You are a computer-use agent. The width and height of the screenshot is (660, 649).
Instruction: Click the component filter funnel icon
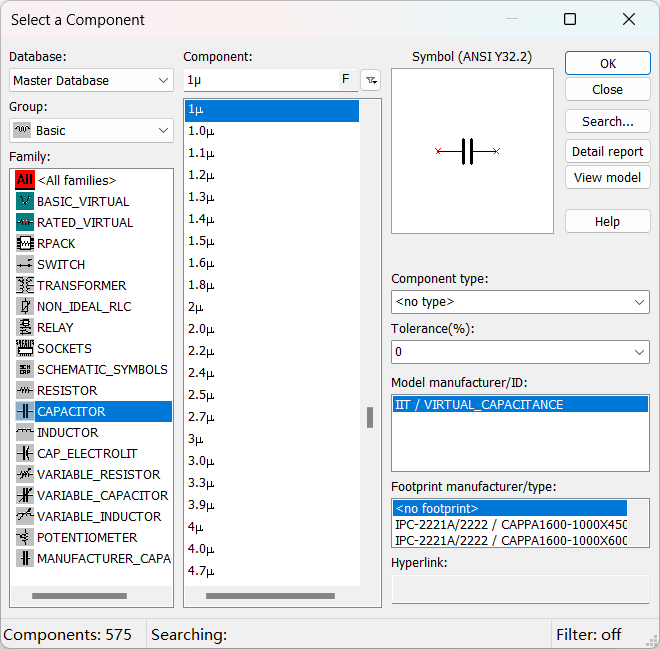[x=371, y=80]
